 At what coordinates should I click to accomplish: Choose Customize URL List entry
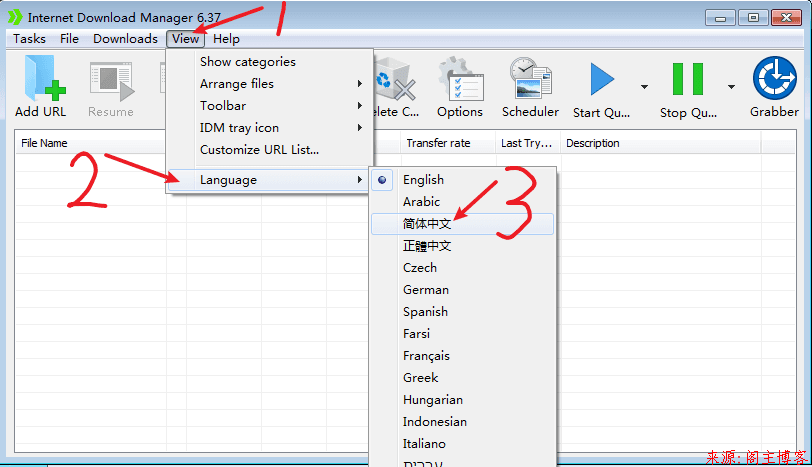pyautogui.click(x=269, y=150)
